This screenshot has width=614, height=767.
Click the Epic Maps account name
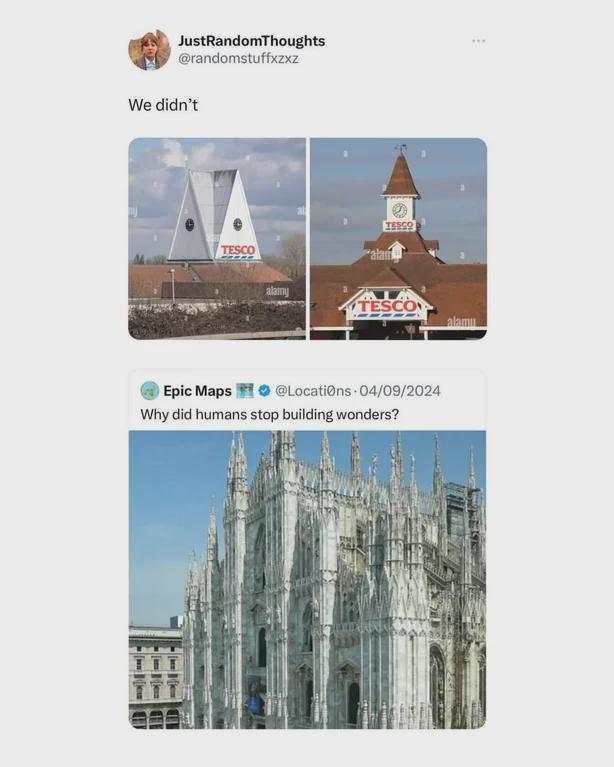point(197,391)
